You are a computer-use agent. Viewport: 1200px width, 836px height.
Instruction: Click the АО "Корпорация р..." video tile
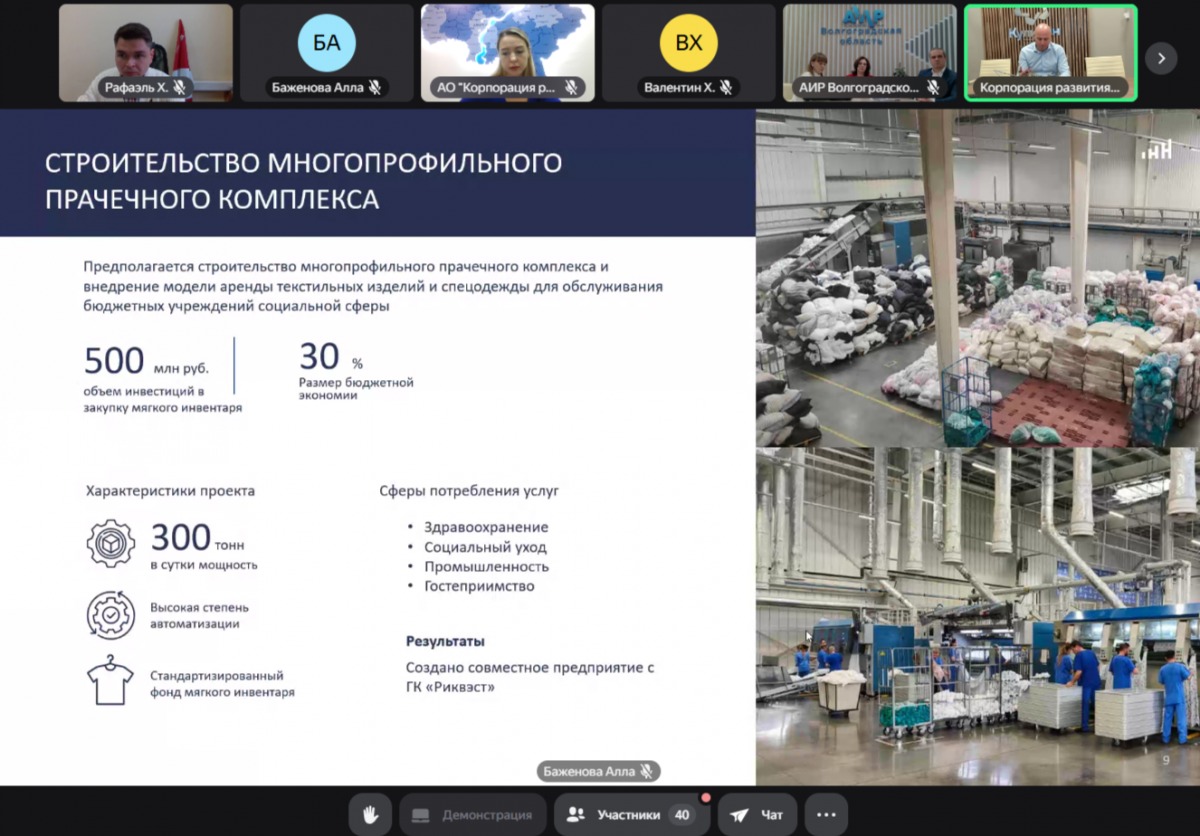[x=507, y=52]
